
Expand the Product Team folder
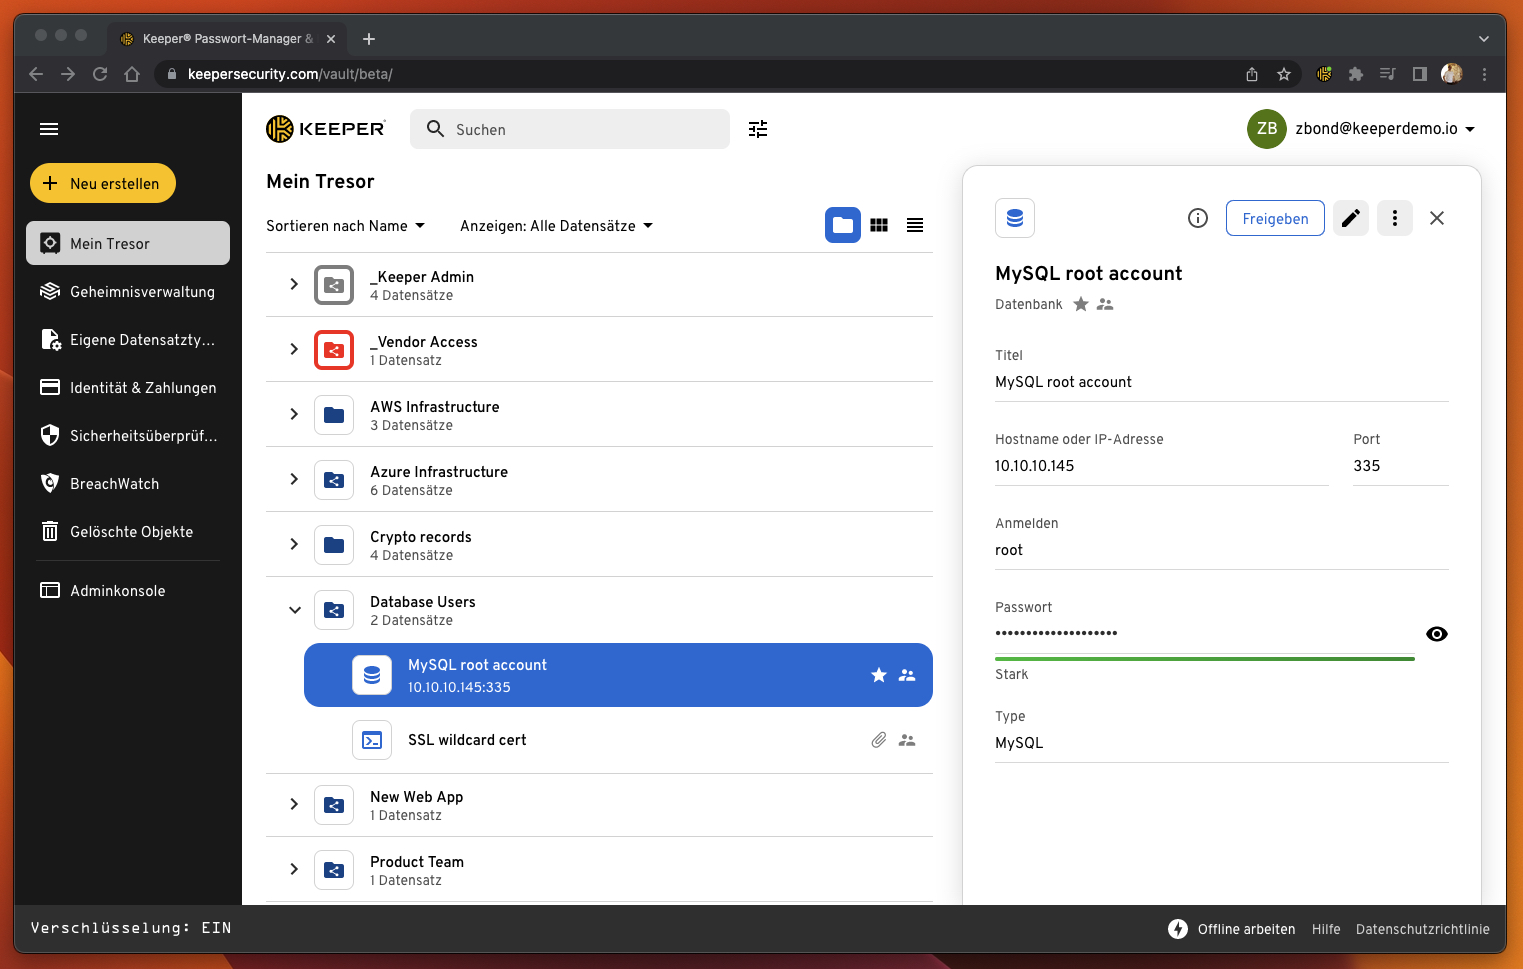[294, 869]
